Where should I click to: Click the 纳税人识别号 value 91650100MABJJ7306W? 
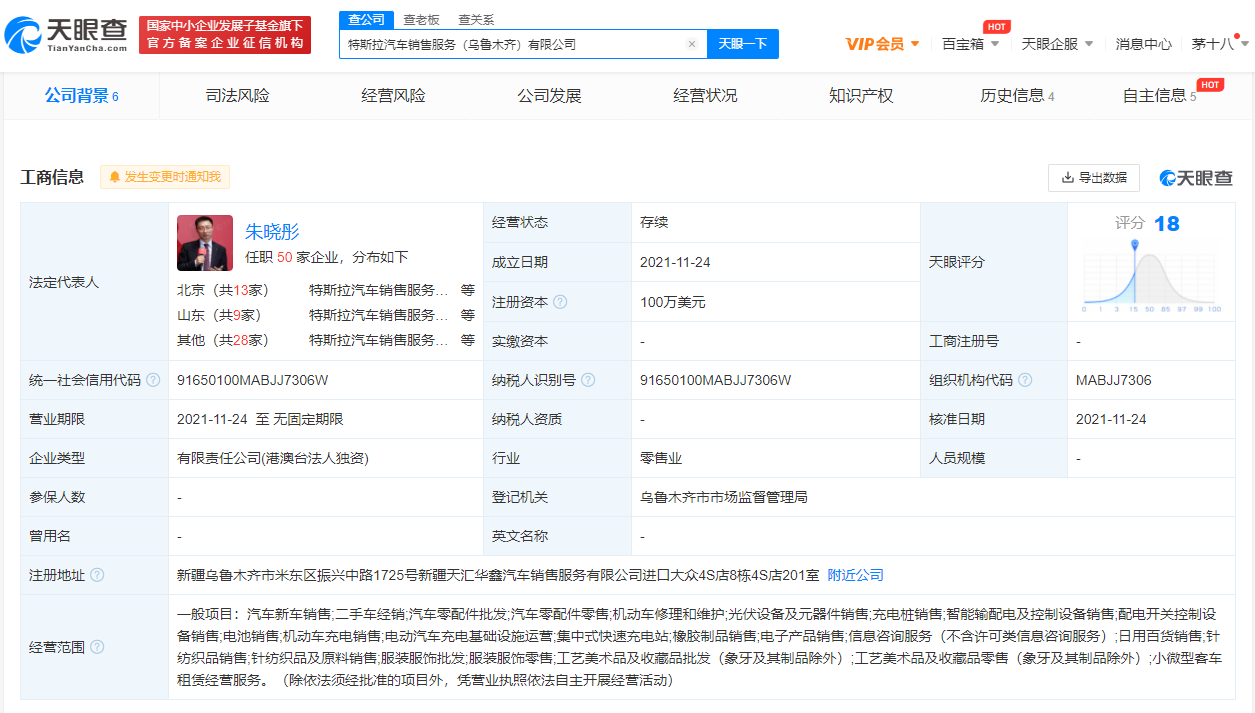[716, 380]
